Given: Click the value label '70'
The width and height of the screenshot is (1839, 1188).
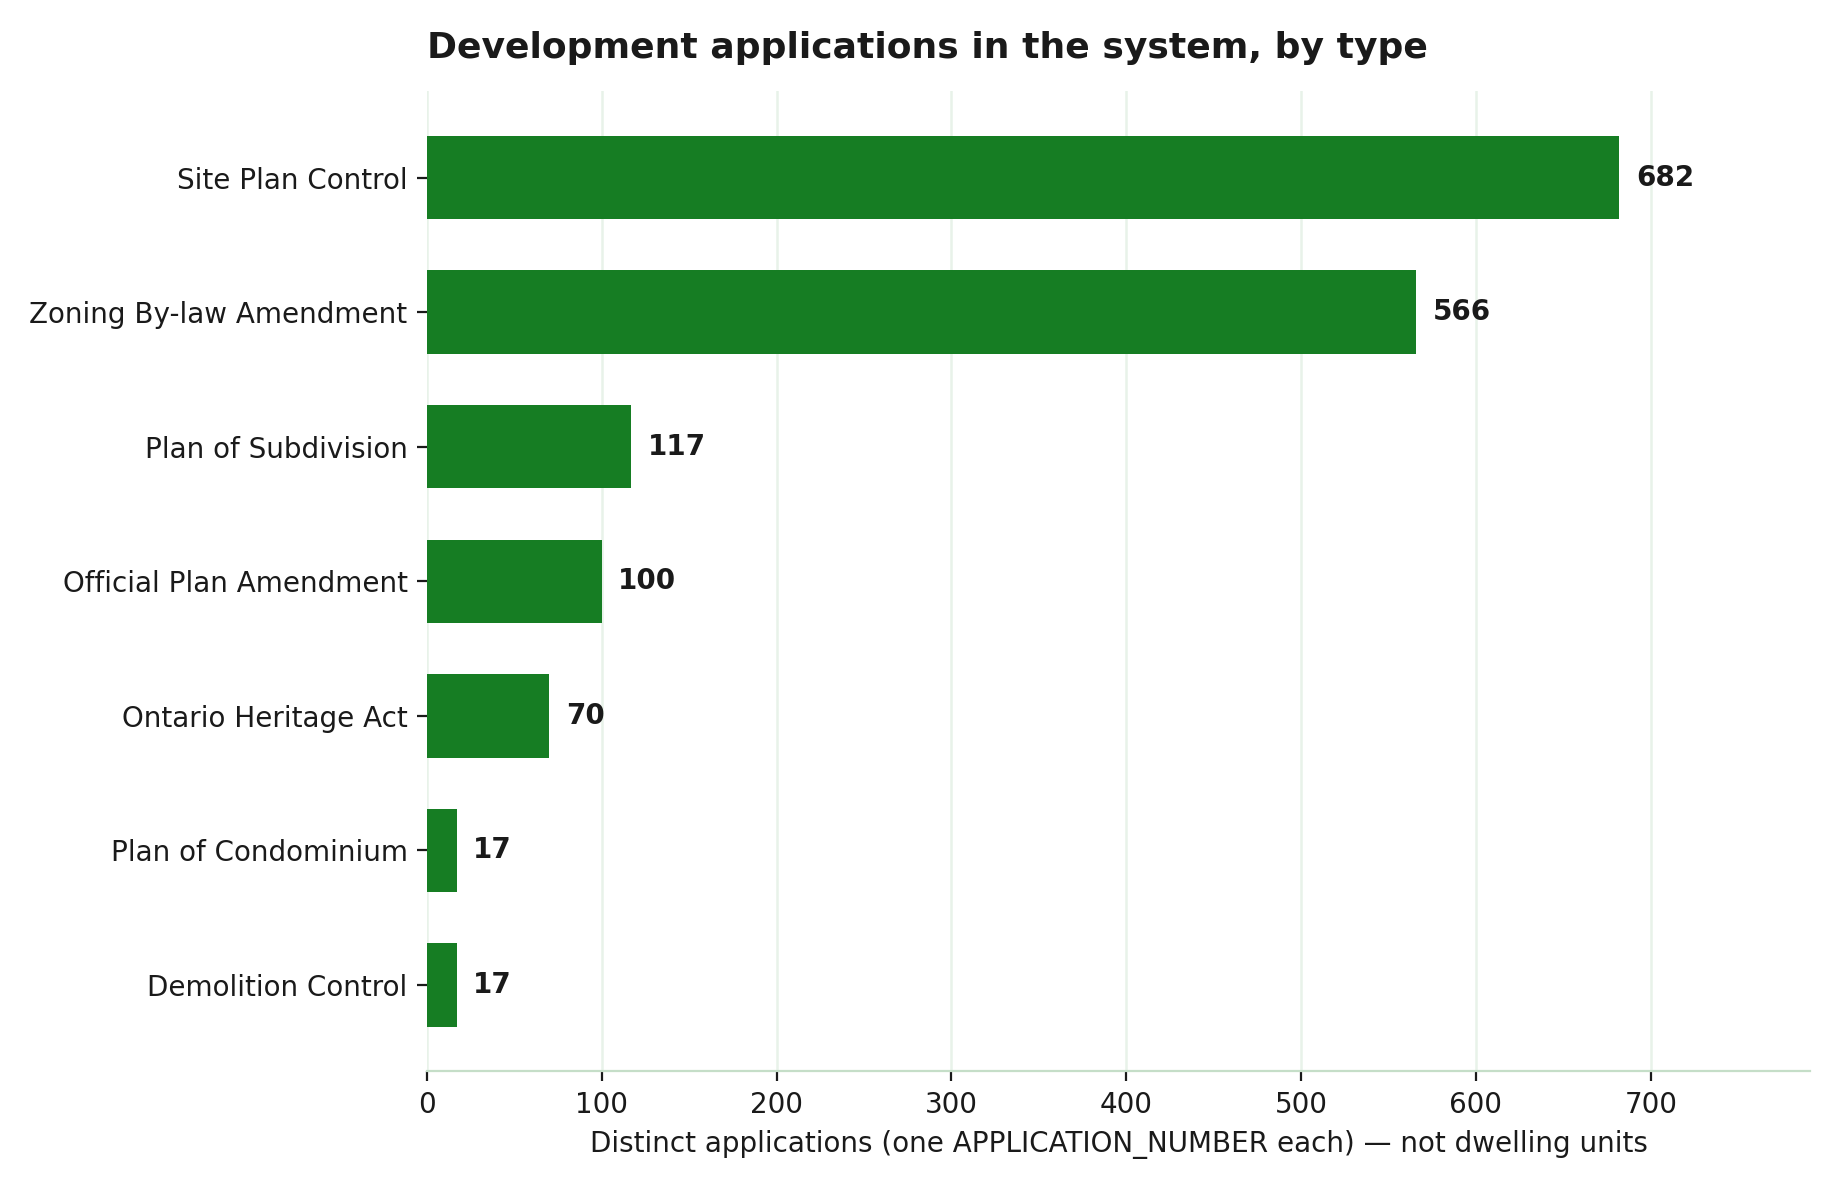Looking at the screenshot, I should pyautogui.click(x=585, y=715).
